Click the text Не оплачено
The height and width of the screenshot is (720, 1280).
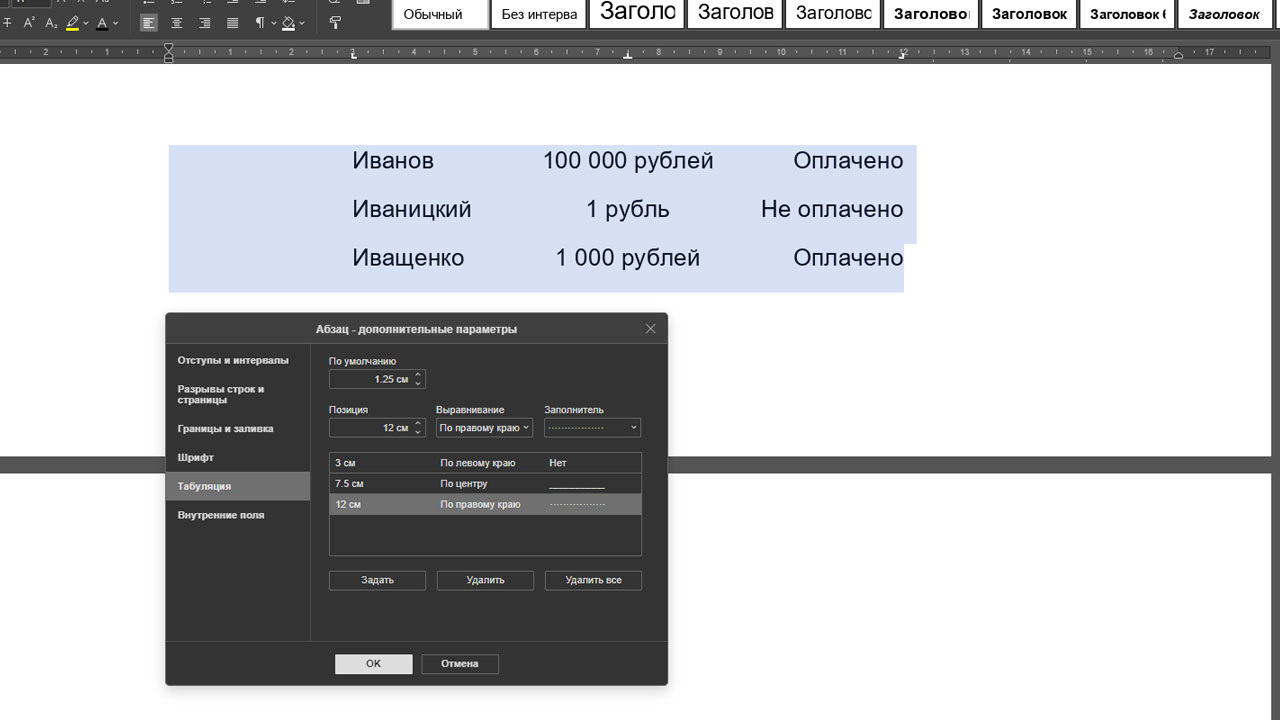[832, 210]
